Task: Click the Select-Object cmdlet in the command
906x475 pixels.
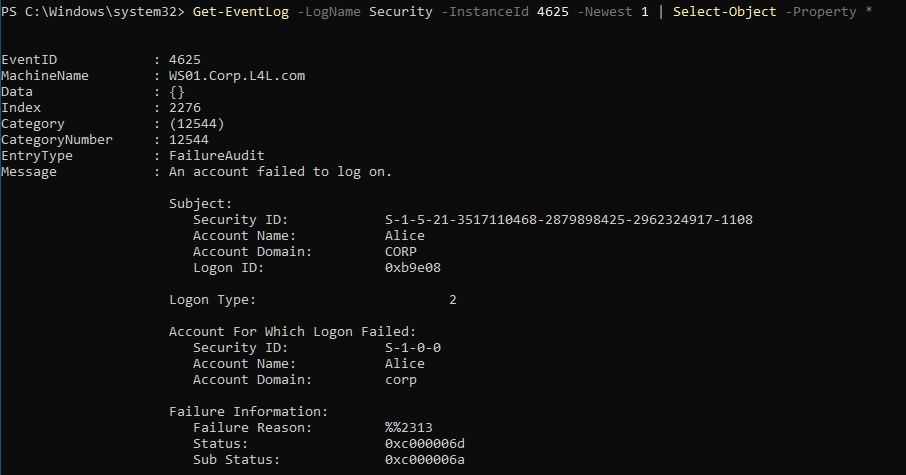Action: point(716,11)
